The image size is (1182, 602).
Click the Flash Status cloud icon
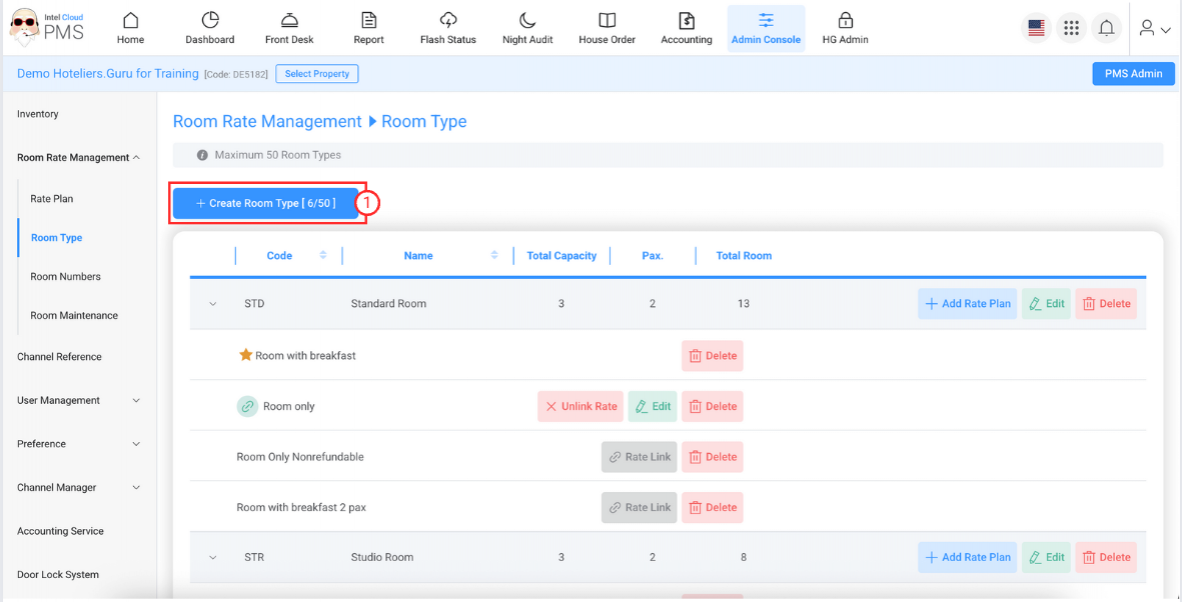click(448, 21)
